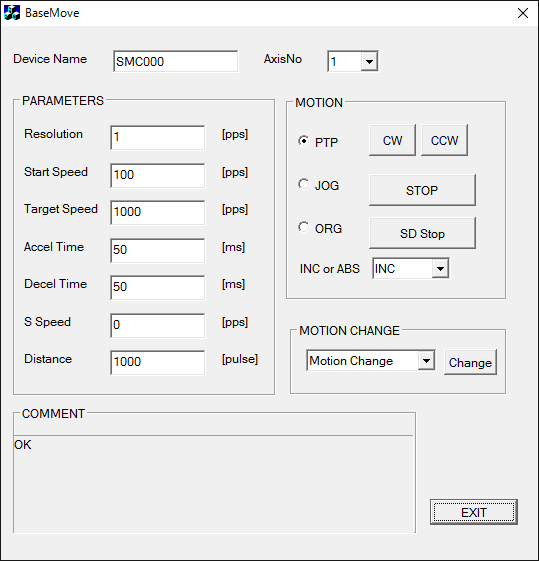
Task: Apply motion change with Change button
Action: [x=470, y=362]
